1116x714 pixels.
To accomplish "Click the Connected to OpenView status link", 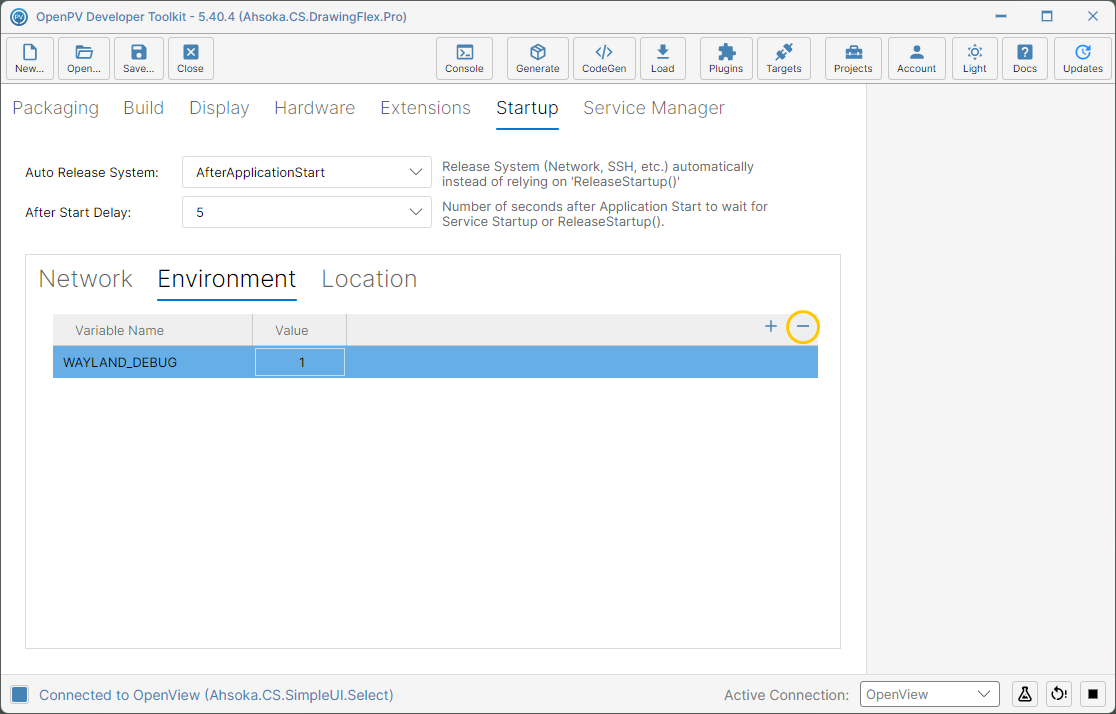I will coord(216,695).
